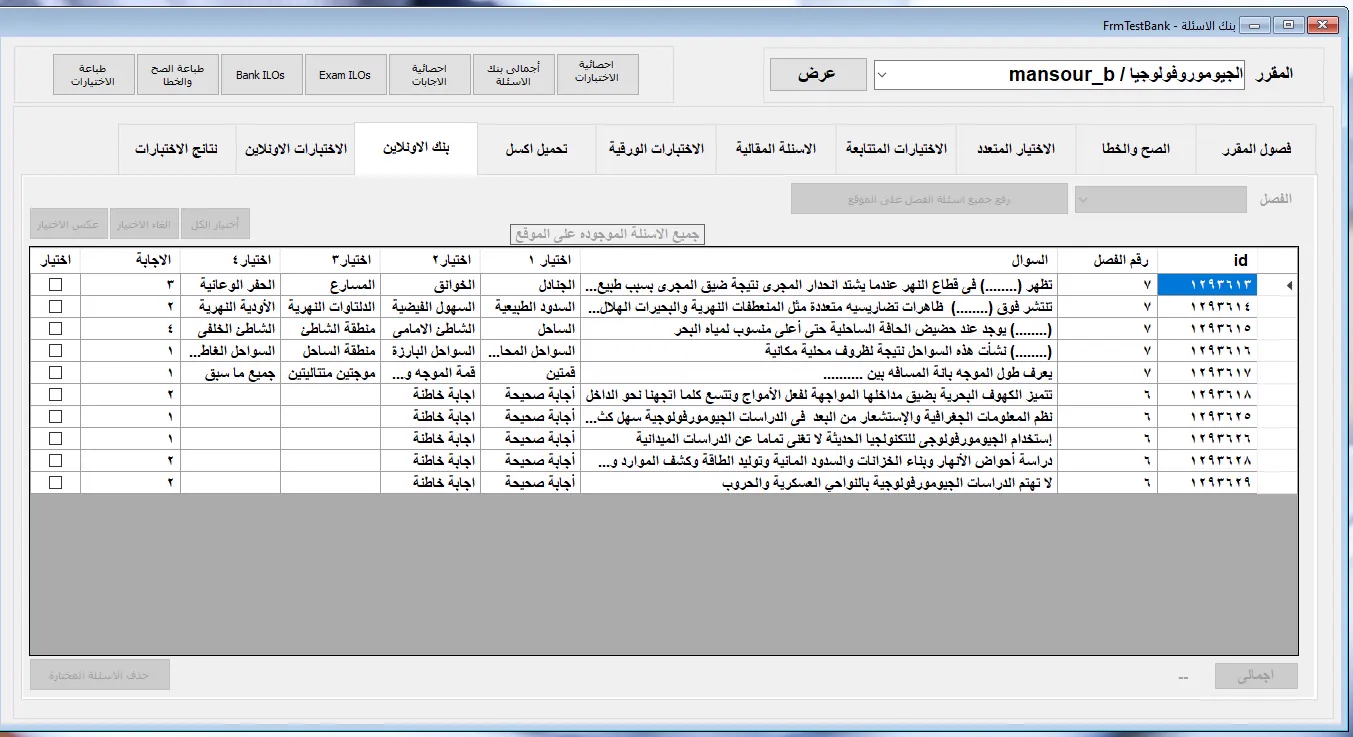Click the جميع ما سبق cell
The height and width of the screenshot is (737, 1353).
coord(231,373)
